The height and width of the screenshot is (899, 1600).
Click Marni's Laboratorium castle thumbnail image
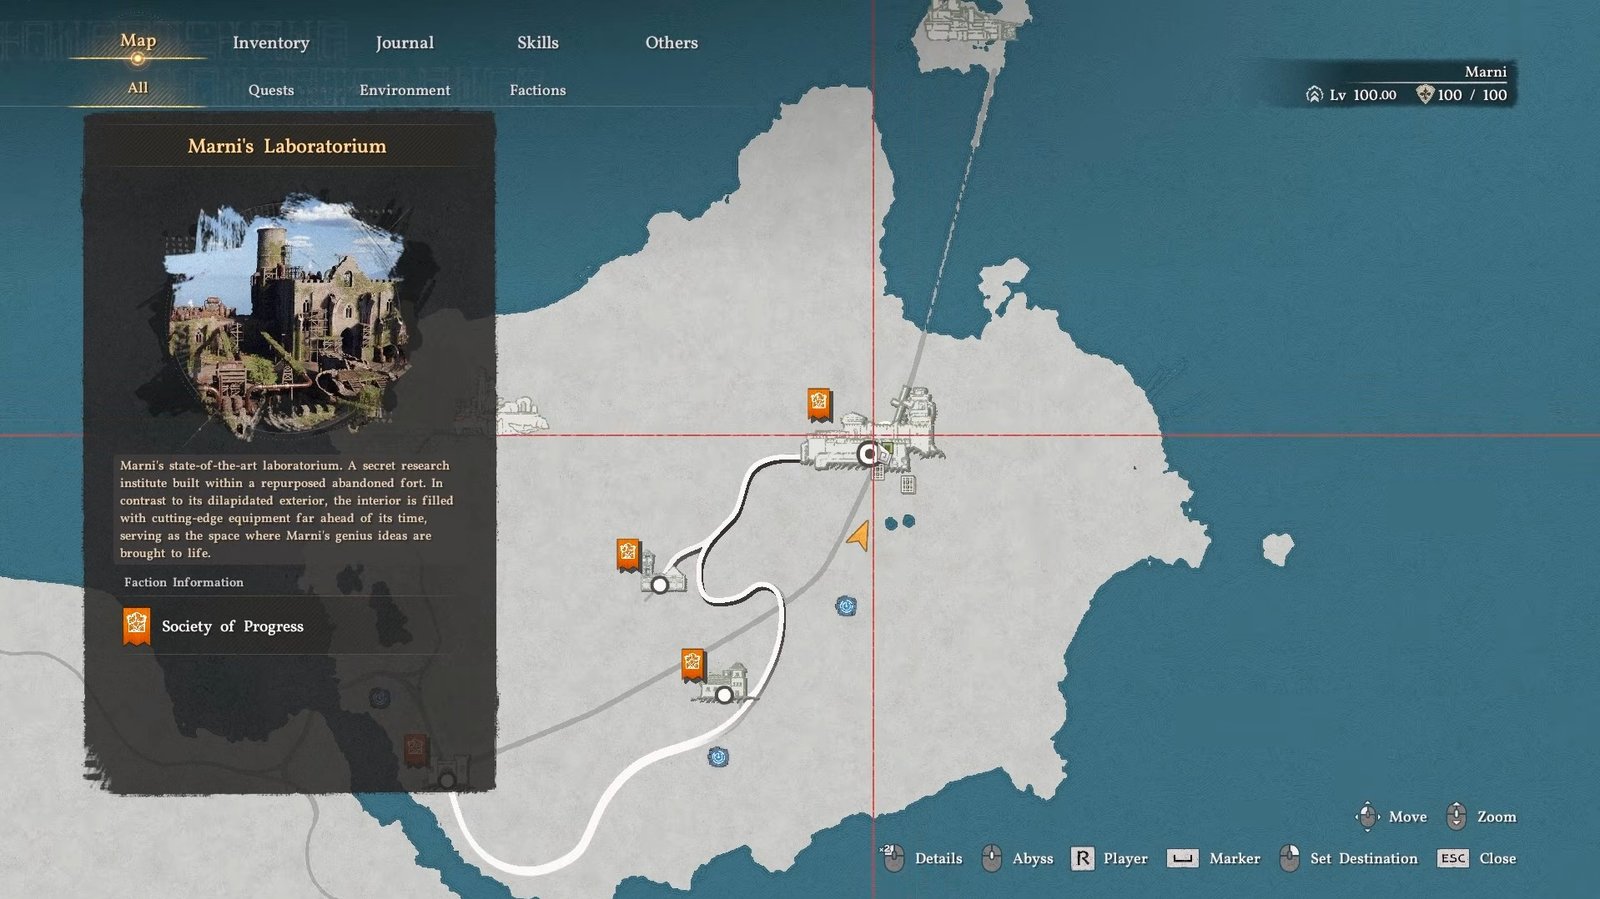[x=288, y=315]
